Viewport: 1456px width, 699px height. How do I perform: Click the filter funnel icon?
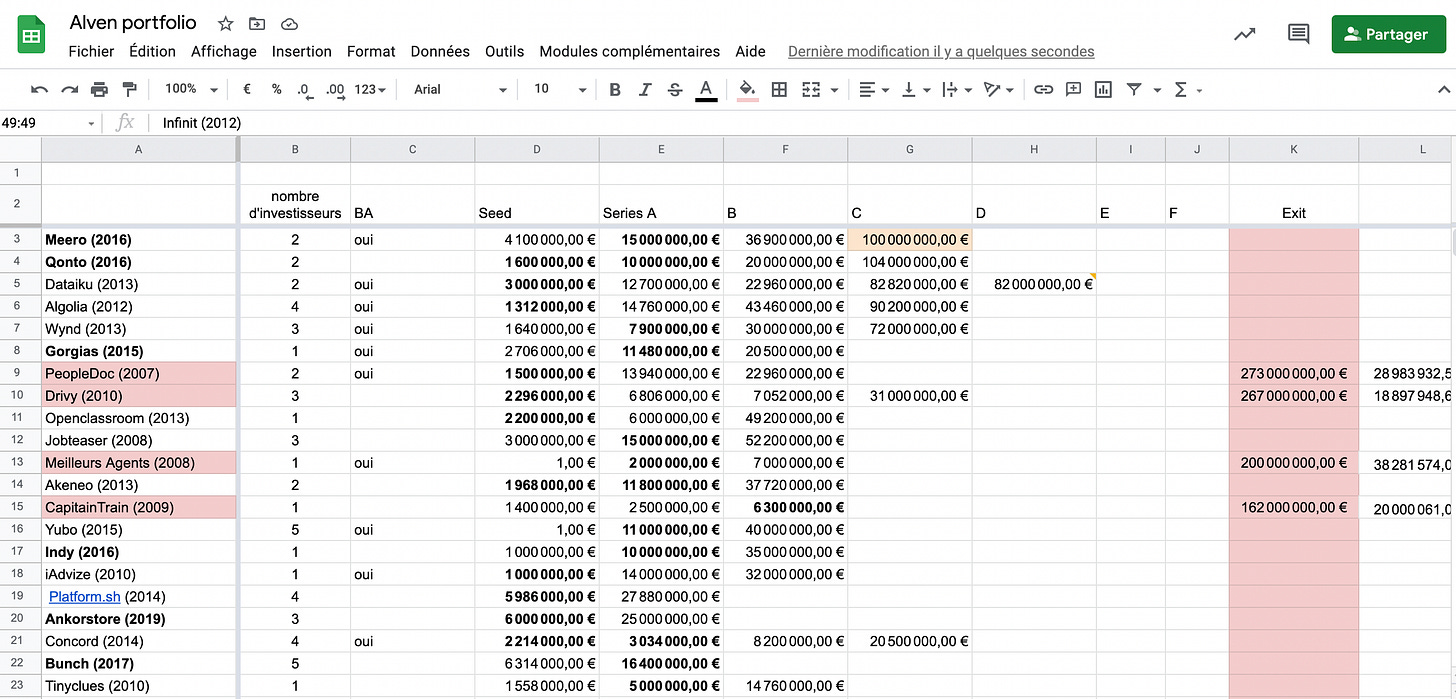click(1134, 89)
